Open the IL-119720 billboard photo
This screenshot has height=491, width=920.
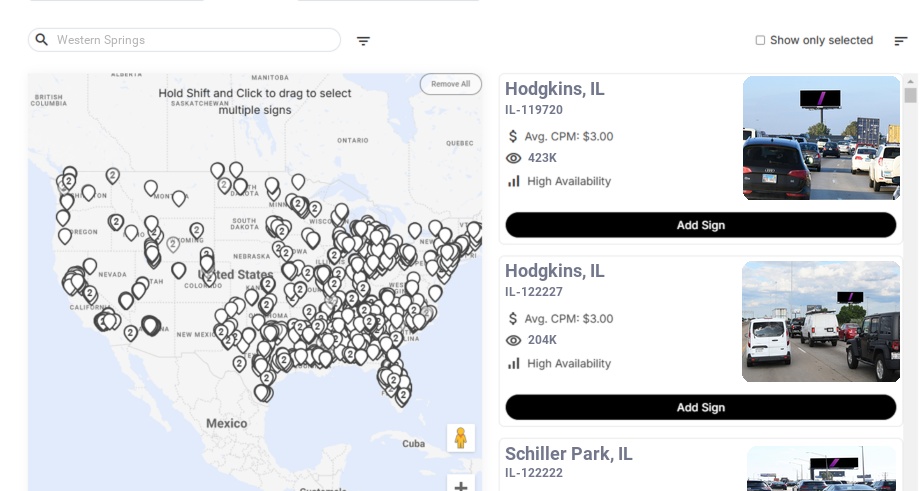pos(821,138)
